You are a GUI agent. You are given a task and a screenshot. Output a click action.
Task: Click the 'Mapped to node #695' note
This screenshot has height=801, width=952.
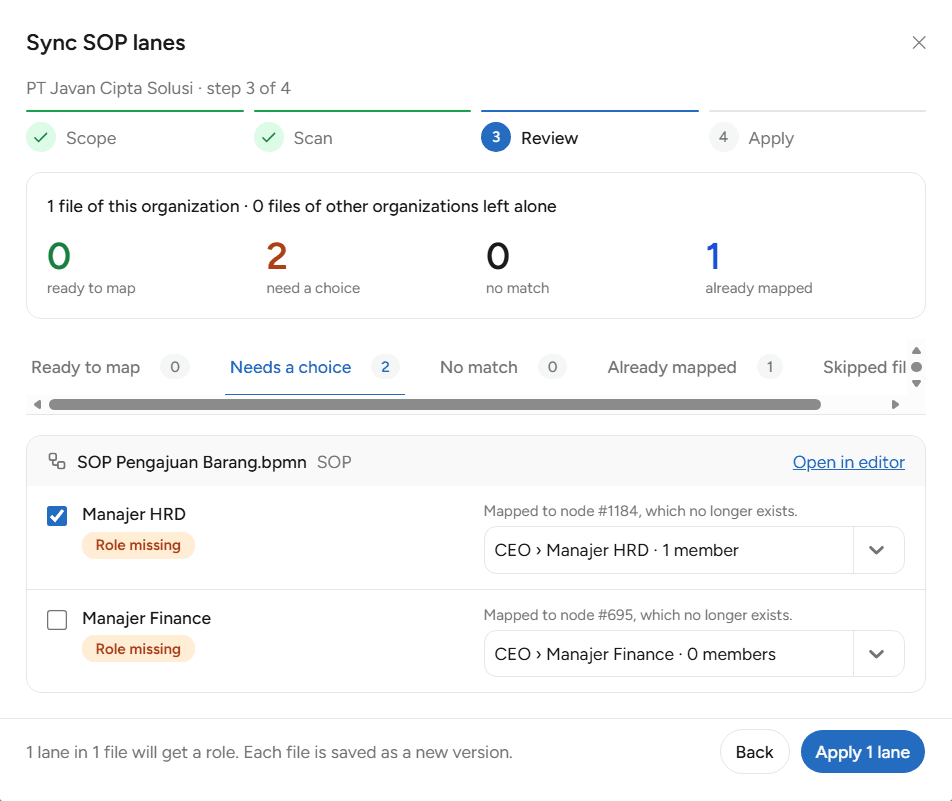click(x=638, y=615)
